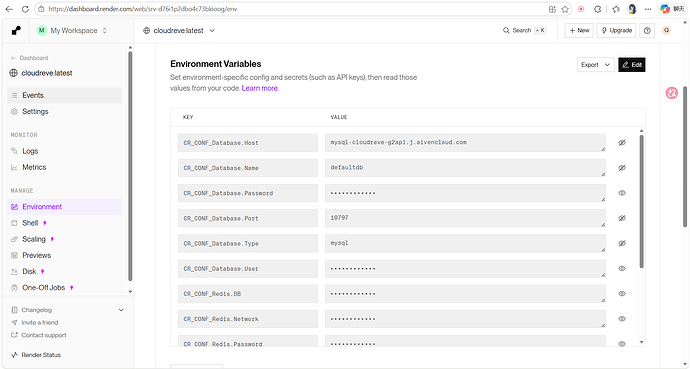Click Invite a friend
This screenshot has height=369, width=690.
click(35, 323)
